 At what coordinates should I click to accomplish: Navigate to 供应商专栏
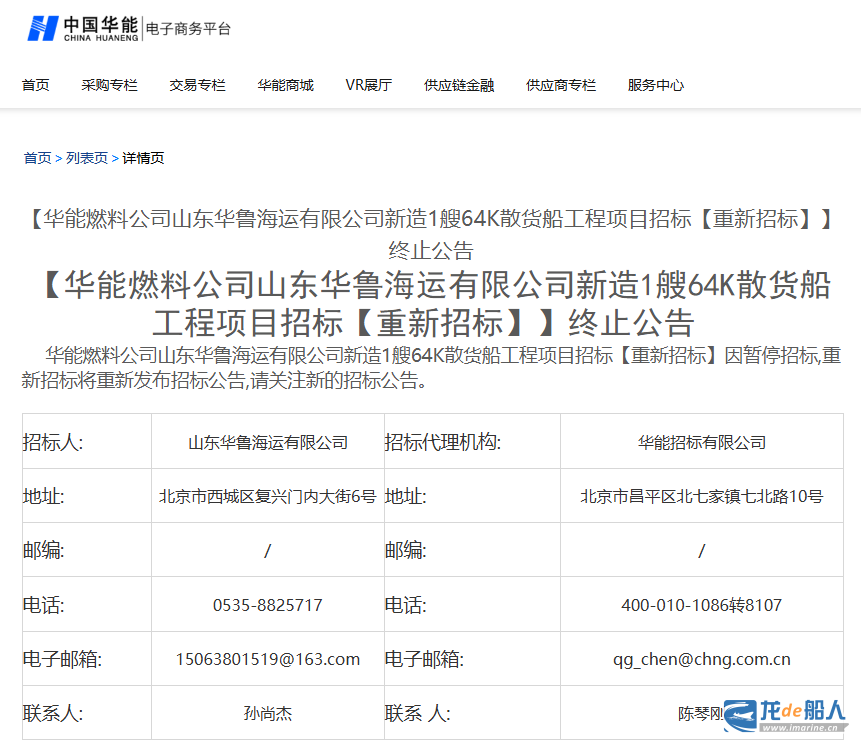(561, 85)
